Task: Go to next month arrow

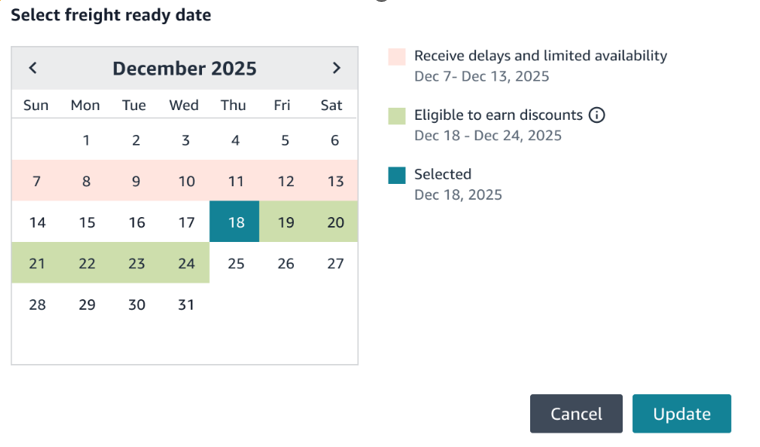Action: click(336, 68)
